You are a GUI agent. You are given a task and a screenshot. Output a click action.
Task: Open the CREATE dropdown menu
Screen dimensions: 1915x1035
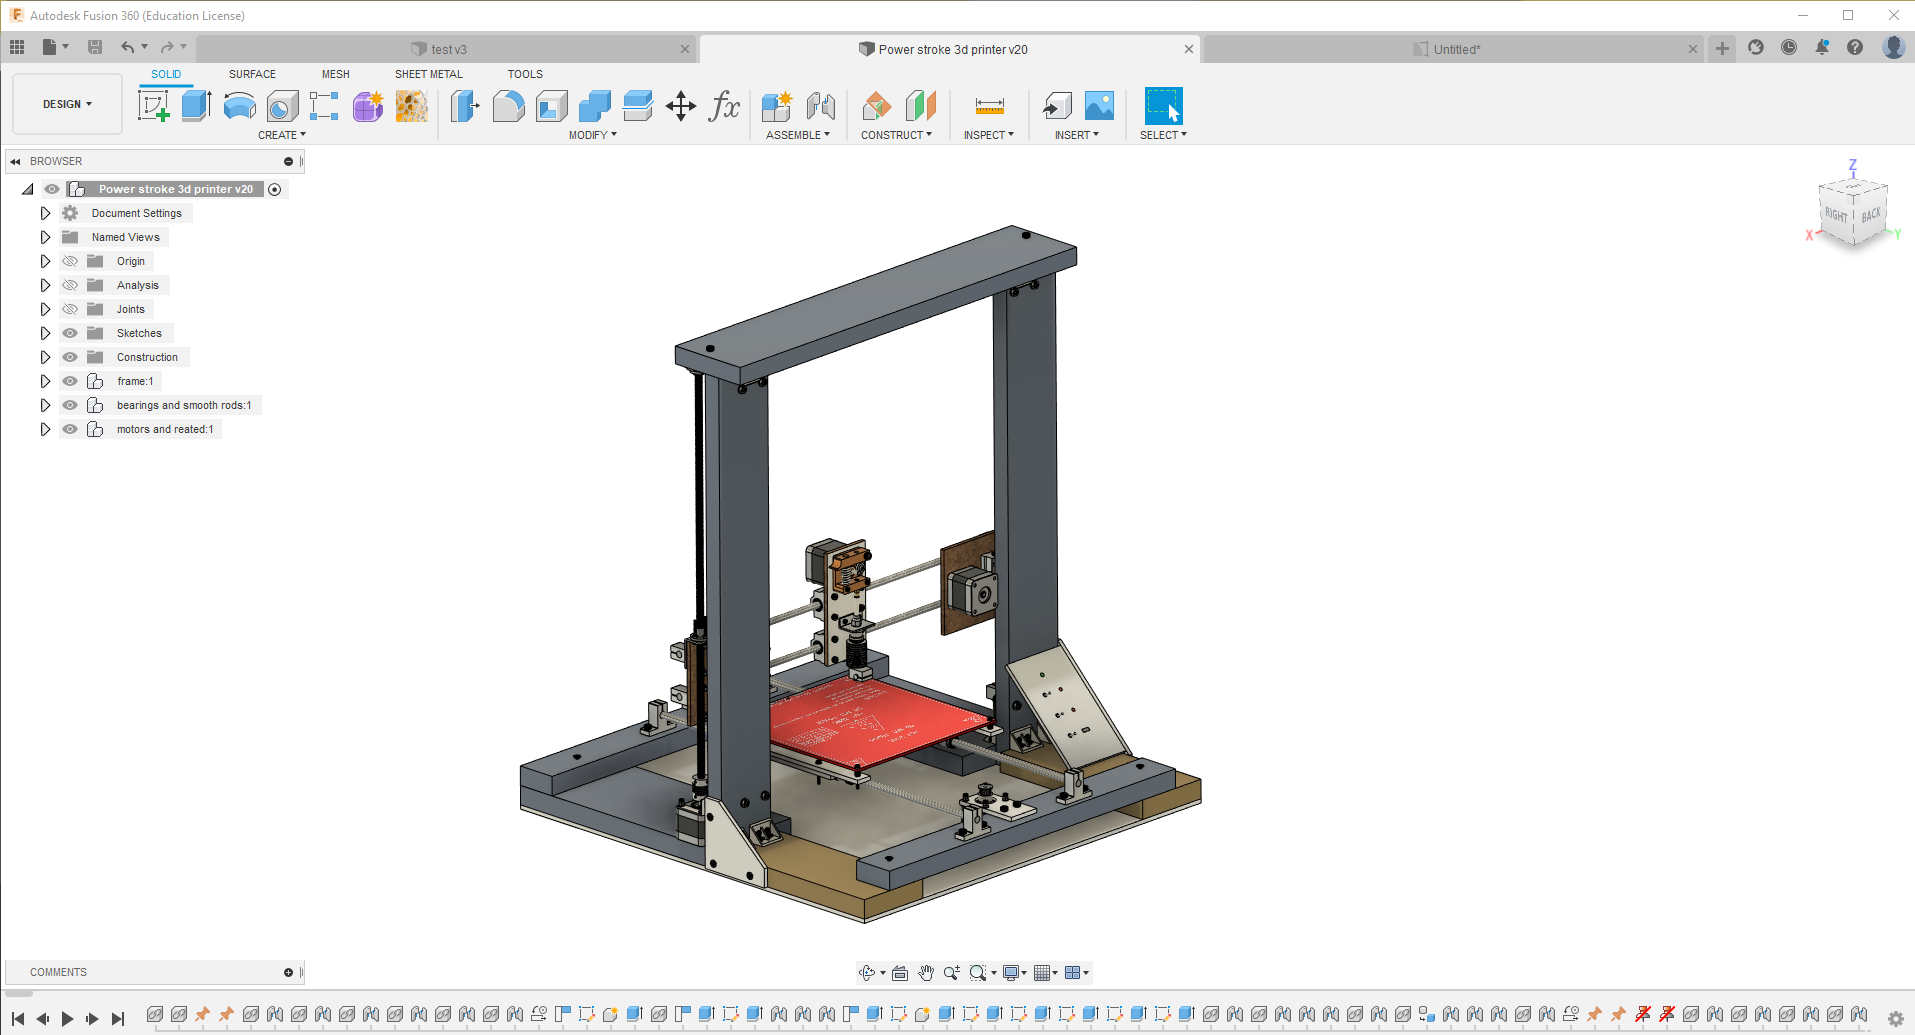click(282, 135)
